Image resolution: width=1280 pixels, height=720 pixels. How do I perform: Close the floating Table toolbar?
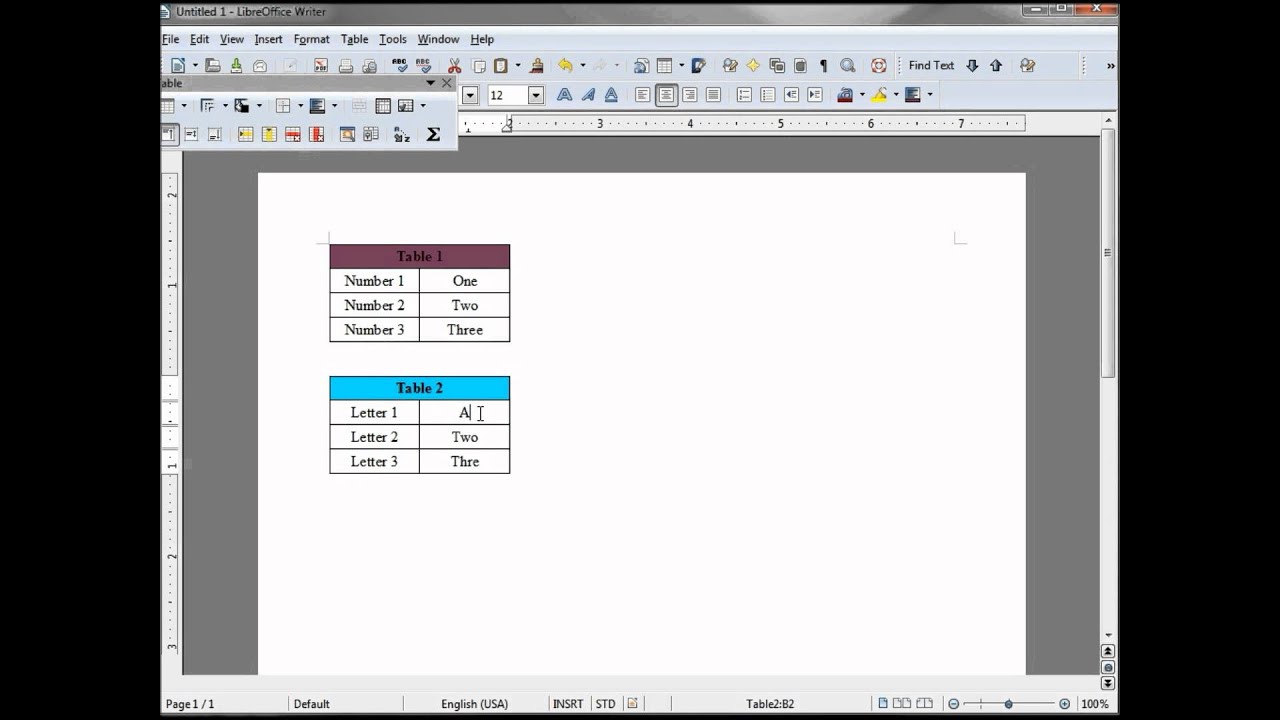pos(447,83)
